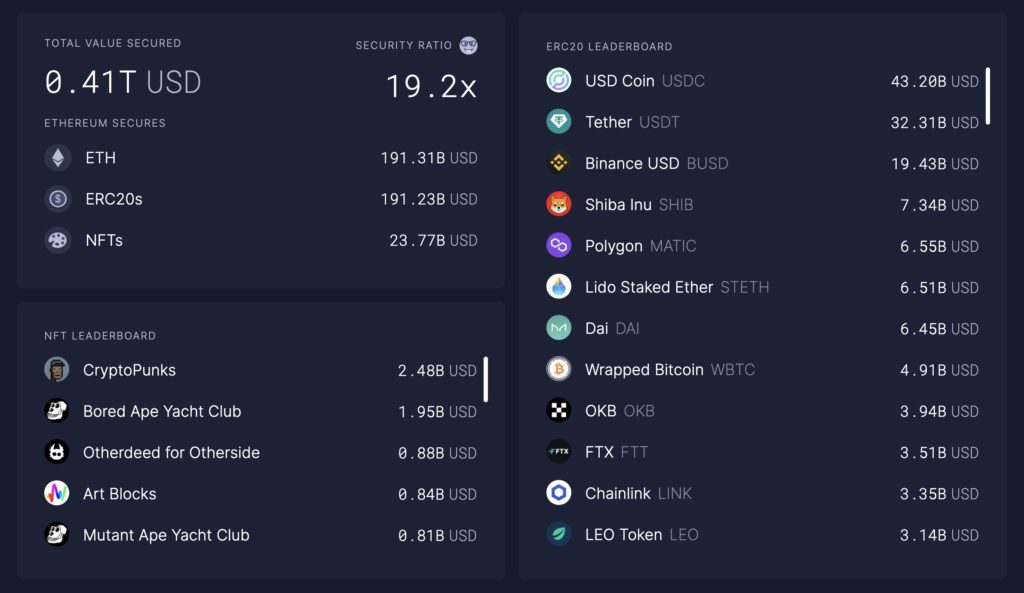The image size is (1024, 593).
Task: Click the NFTs palette icon
Action: 57,240
